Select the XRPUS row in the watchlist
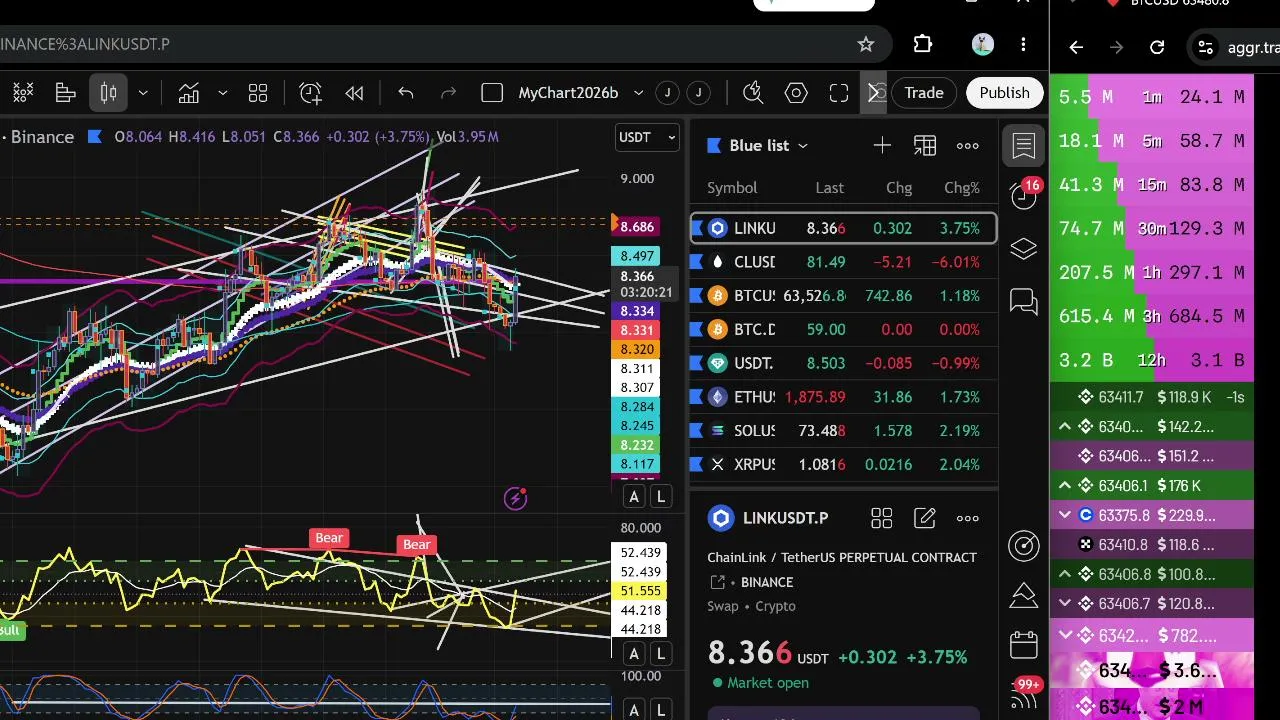The height and width of the screenshot is (720, 1280). click(x=844, y=465)
